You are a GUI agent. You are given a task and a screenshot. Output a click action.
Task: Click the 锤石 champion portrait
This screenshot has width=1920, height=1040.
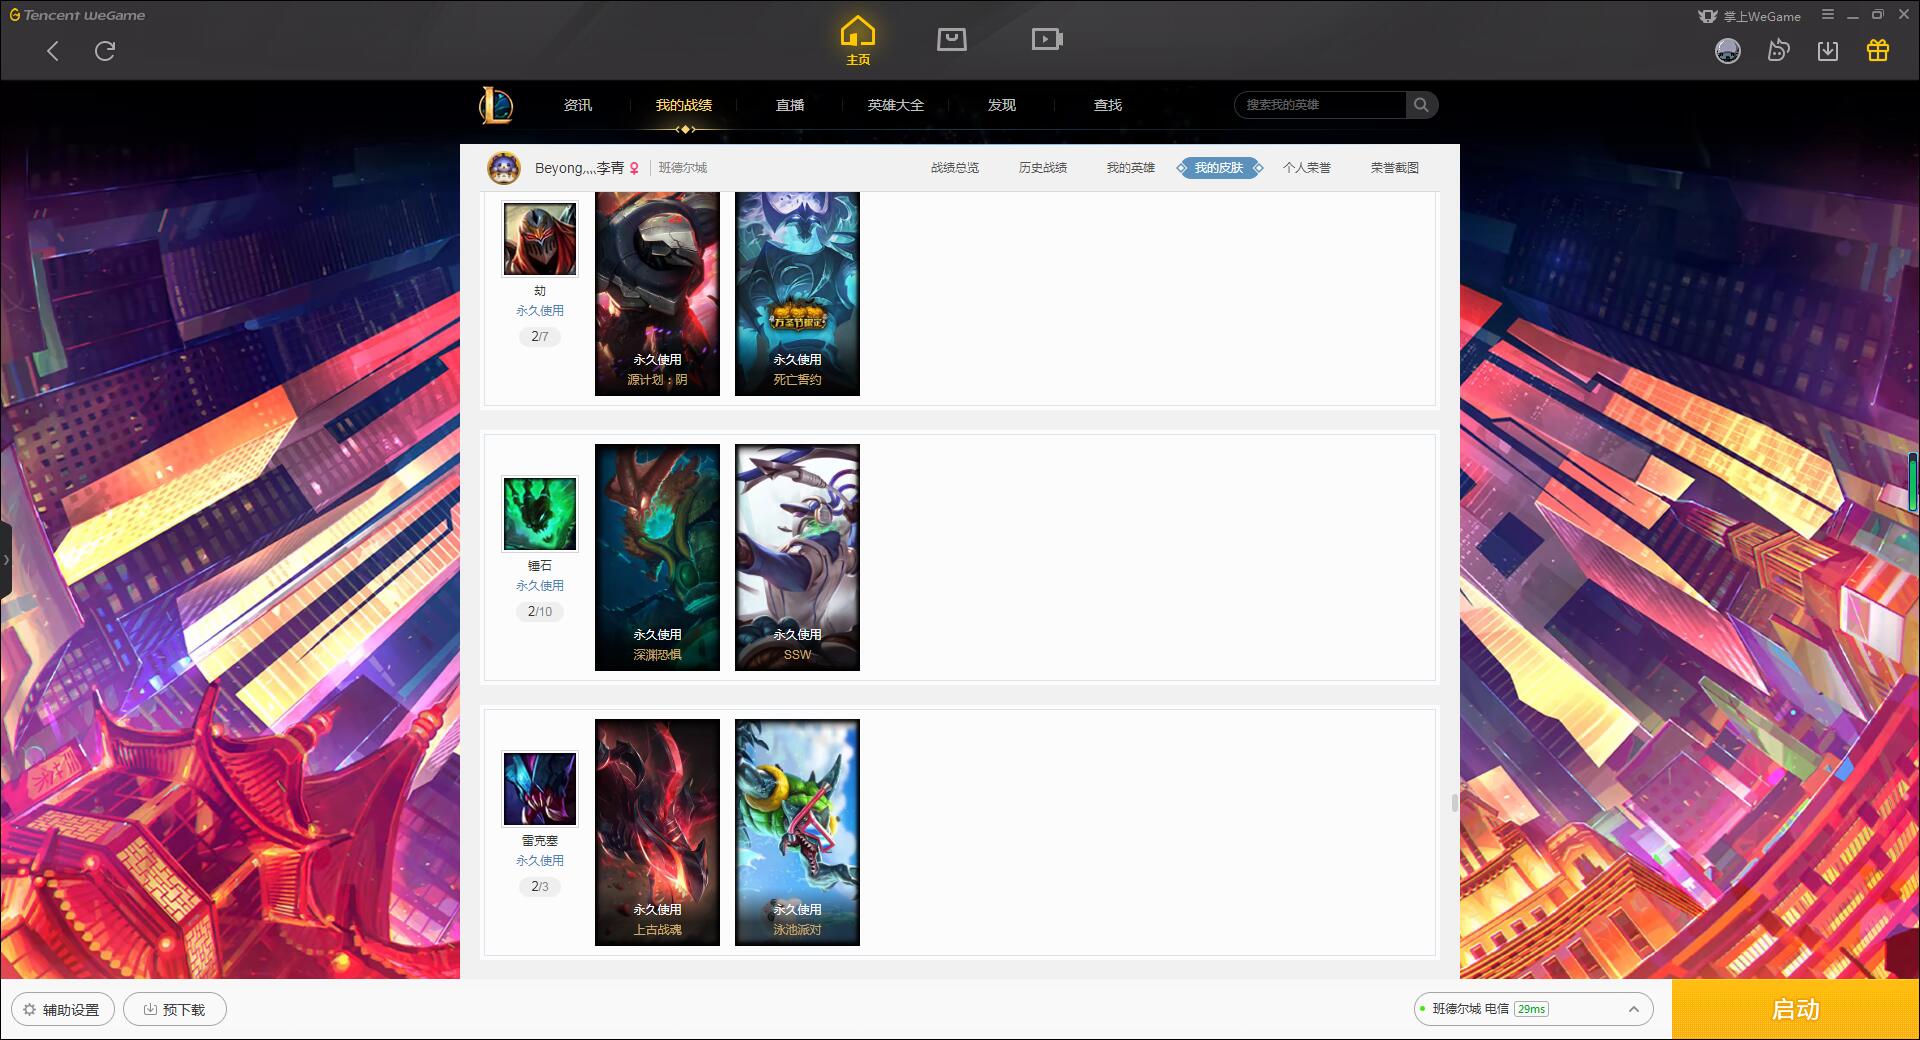pos(540,514)
